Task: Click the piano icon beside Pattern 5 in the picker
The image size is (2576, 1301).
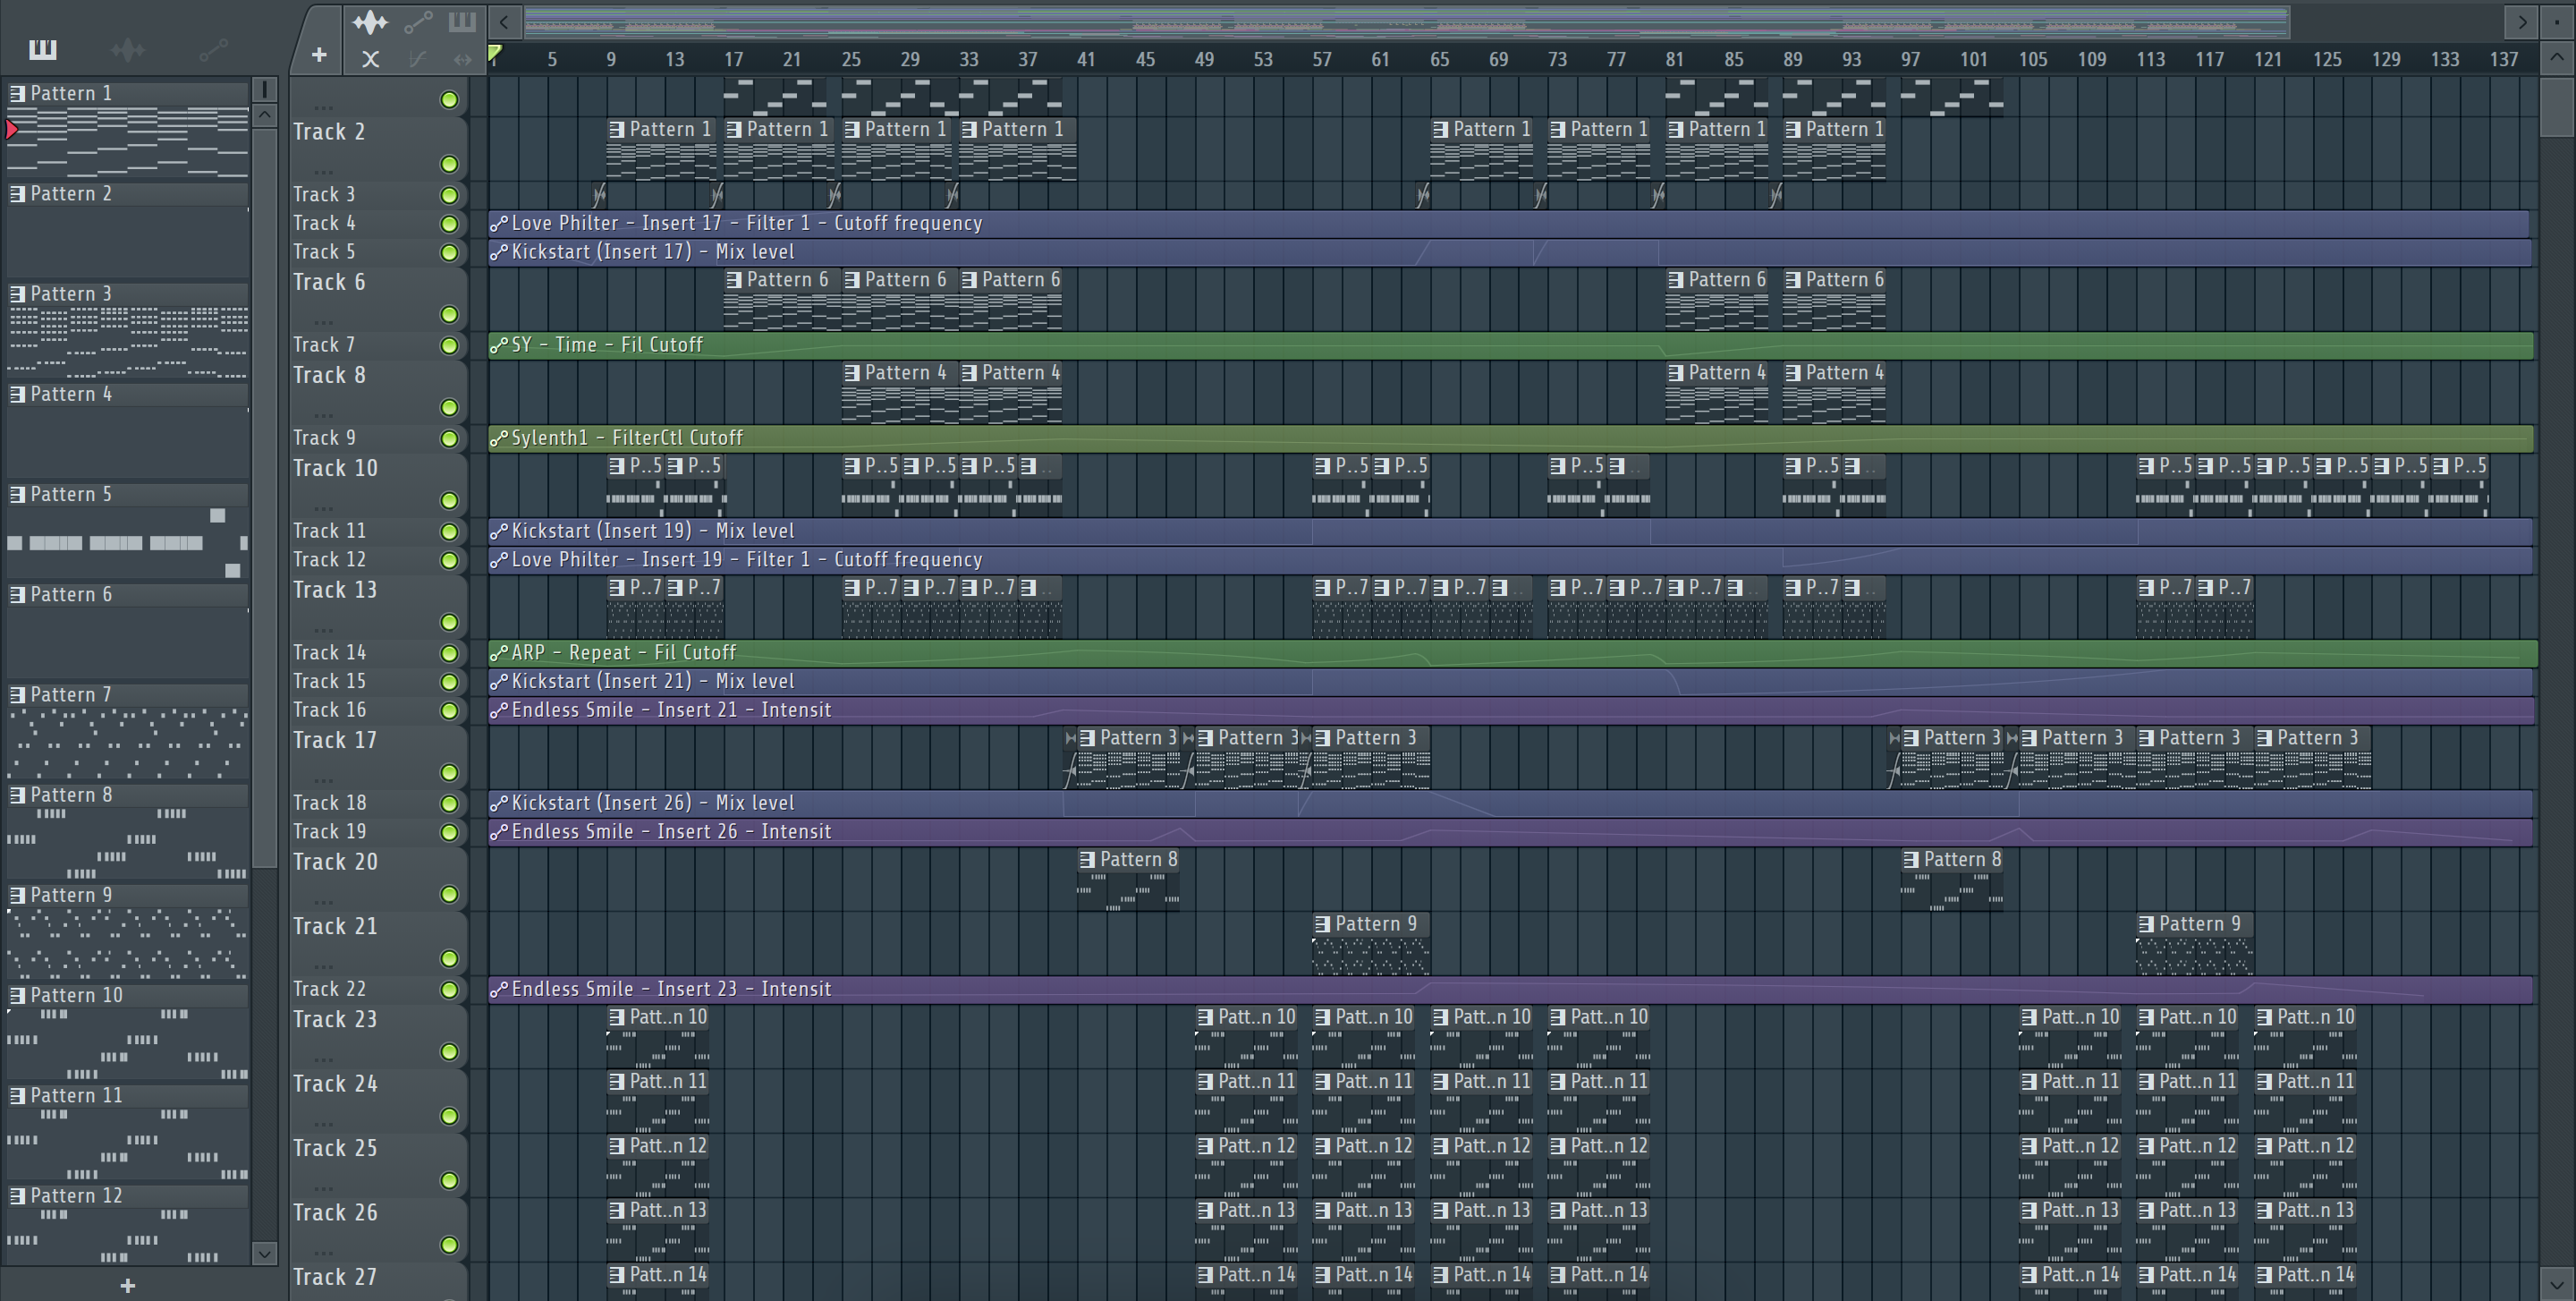Action: pos(18,494)
